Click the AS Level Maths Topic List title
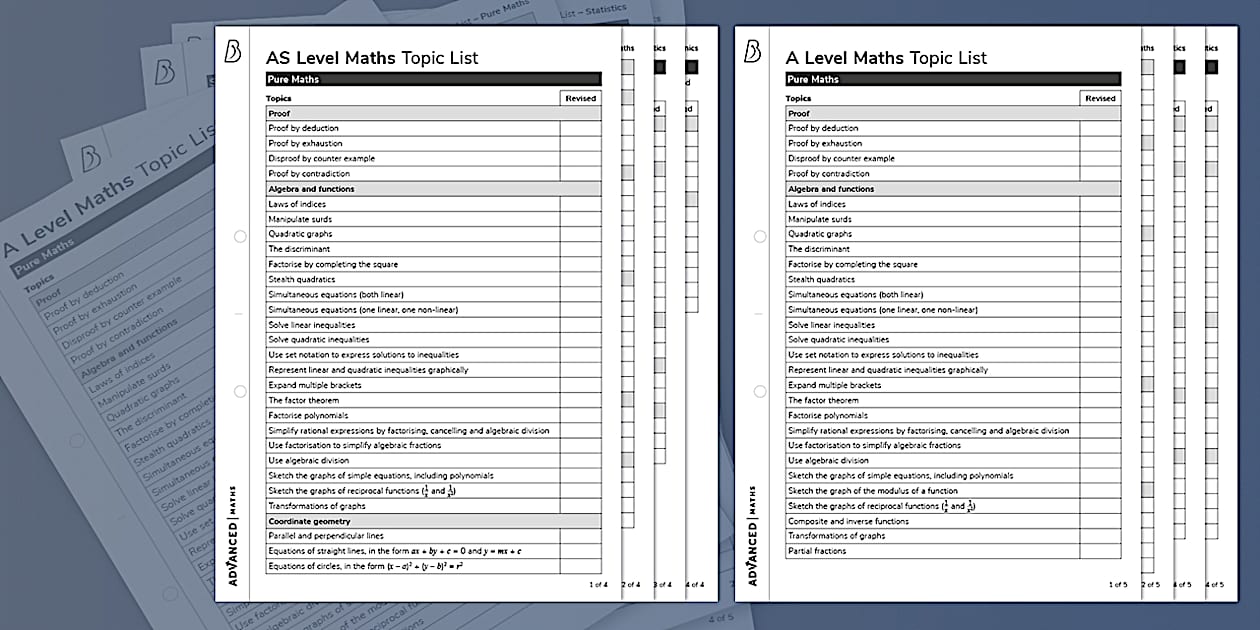 click(x=370, y=57)
